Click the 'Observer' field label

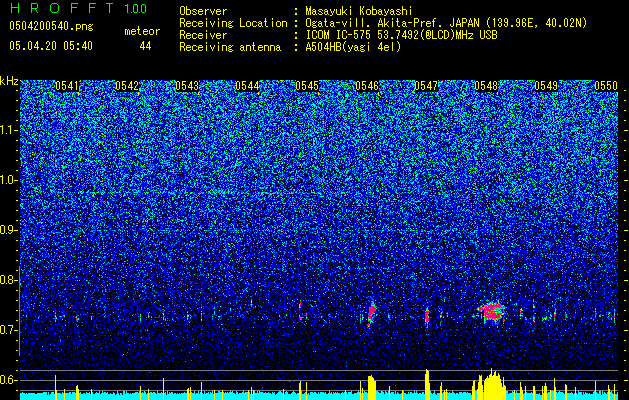[203, 11]
